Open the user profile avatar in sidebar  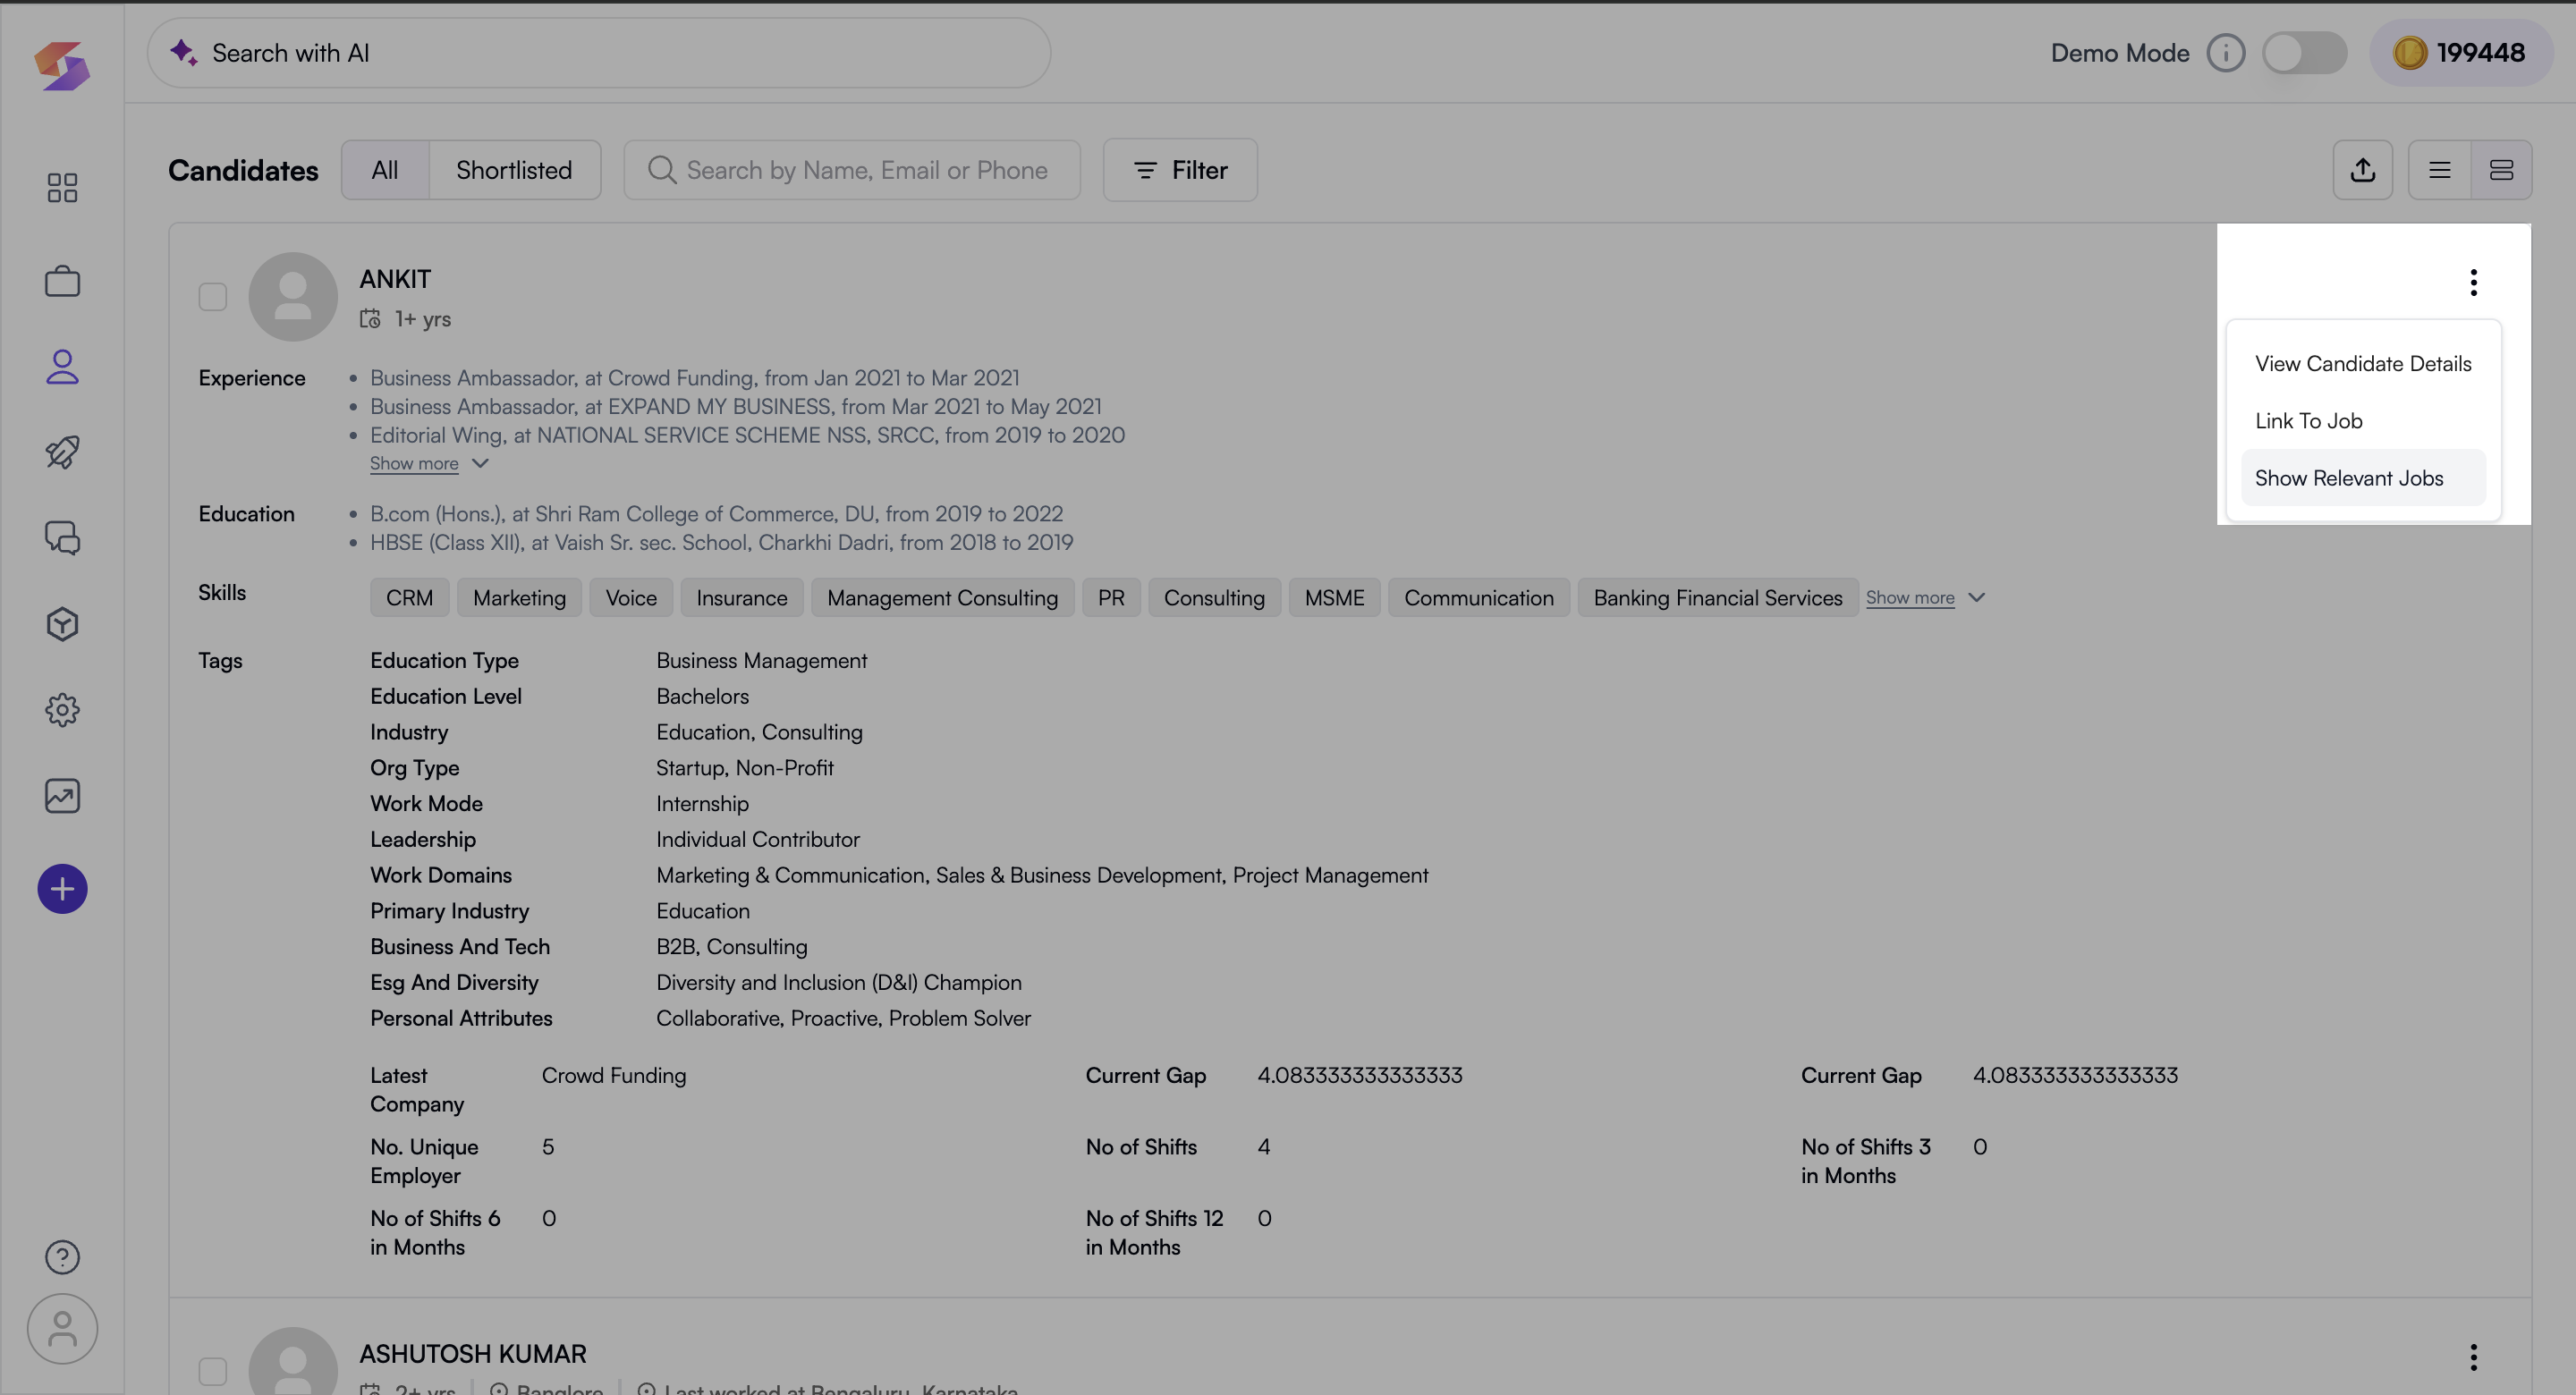point(62,1329)
